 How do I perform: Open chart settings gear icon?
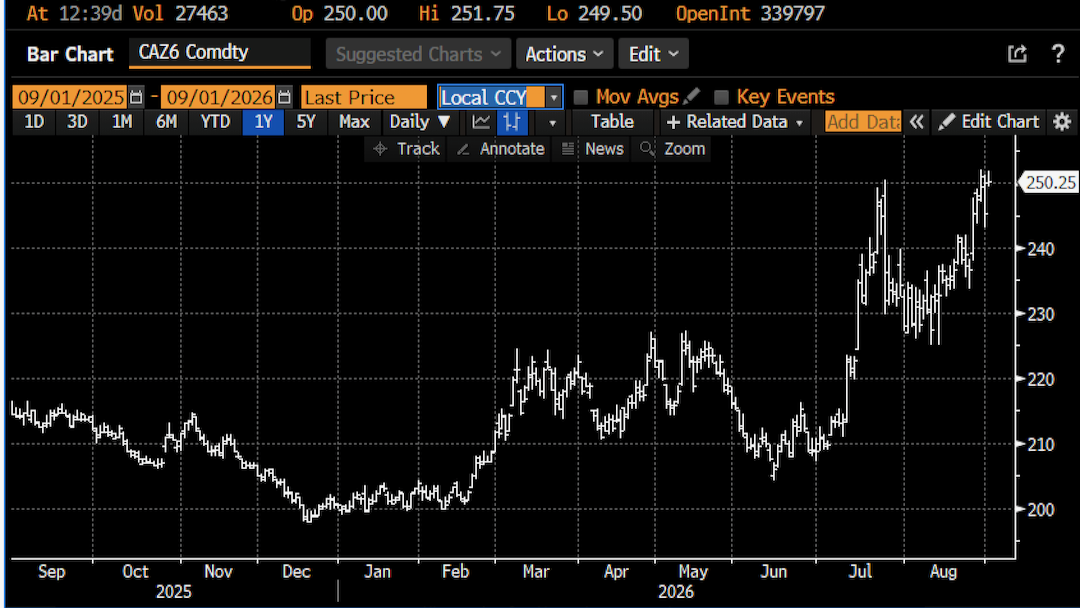(1062, 122)
